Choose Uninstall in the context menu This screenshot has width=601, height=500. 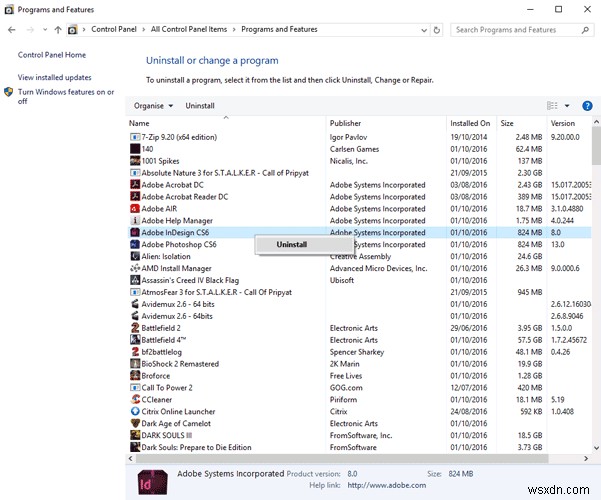[x=304, y=245]
